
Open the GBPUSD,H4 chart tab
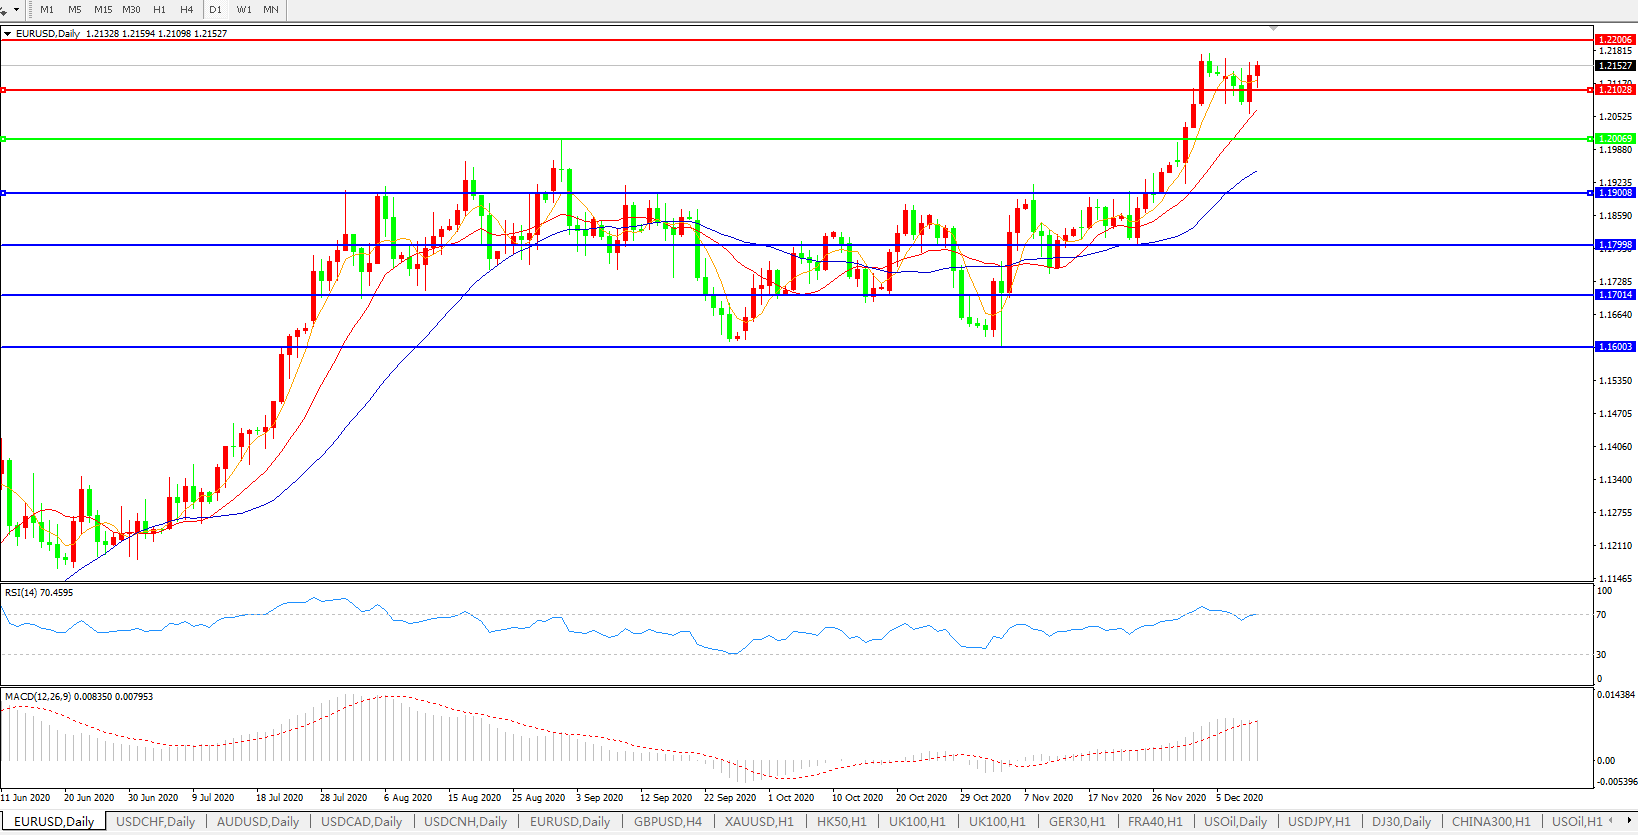[667, 822]
